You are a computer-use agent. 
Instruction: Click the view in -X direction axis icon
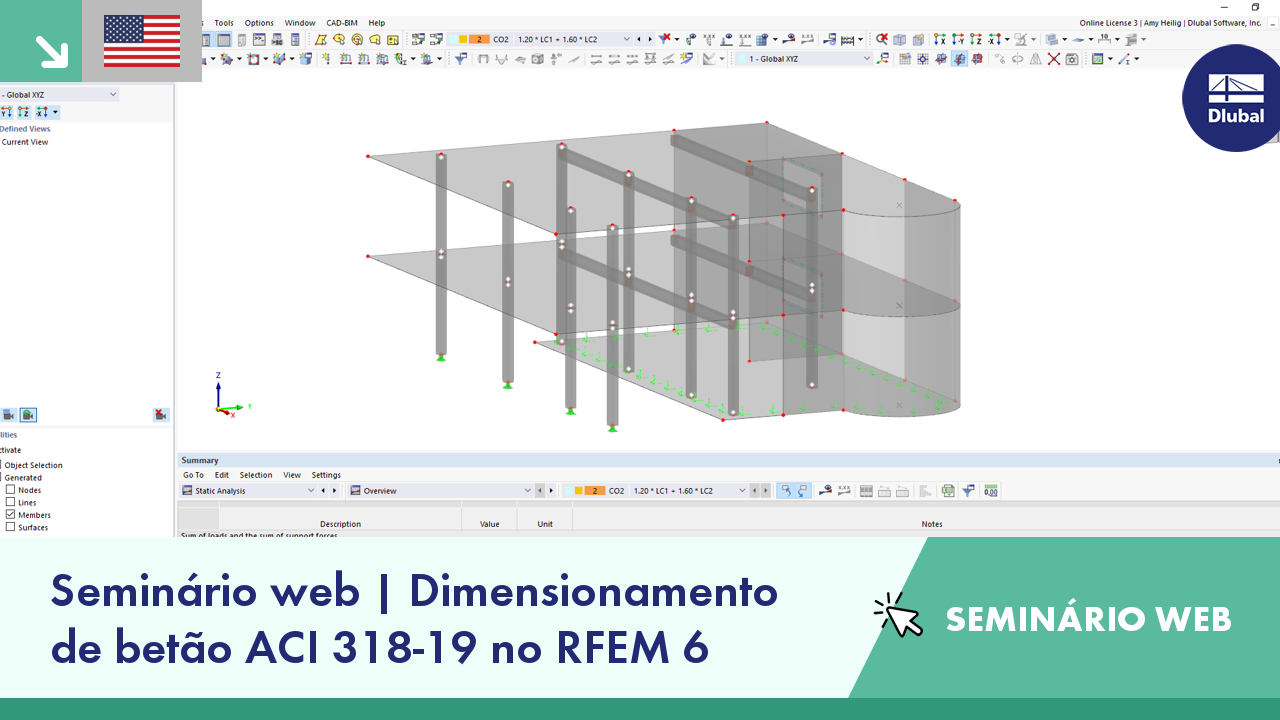994,40
